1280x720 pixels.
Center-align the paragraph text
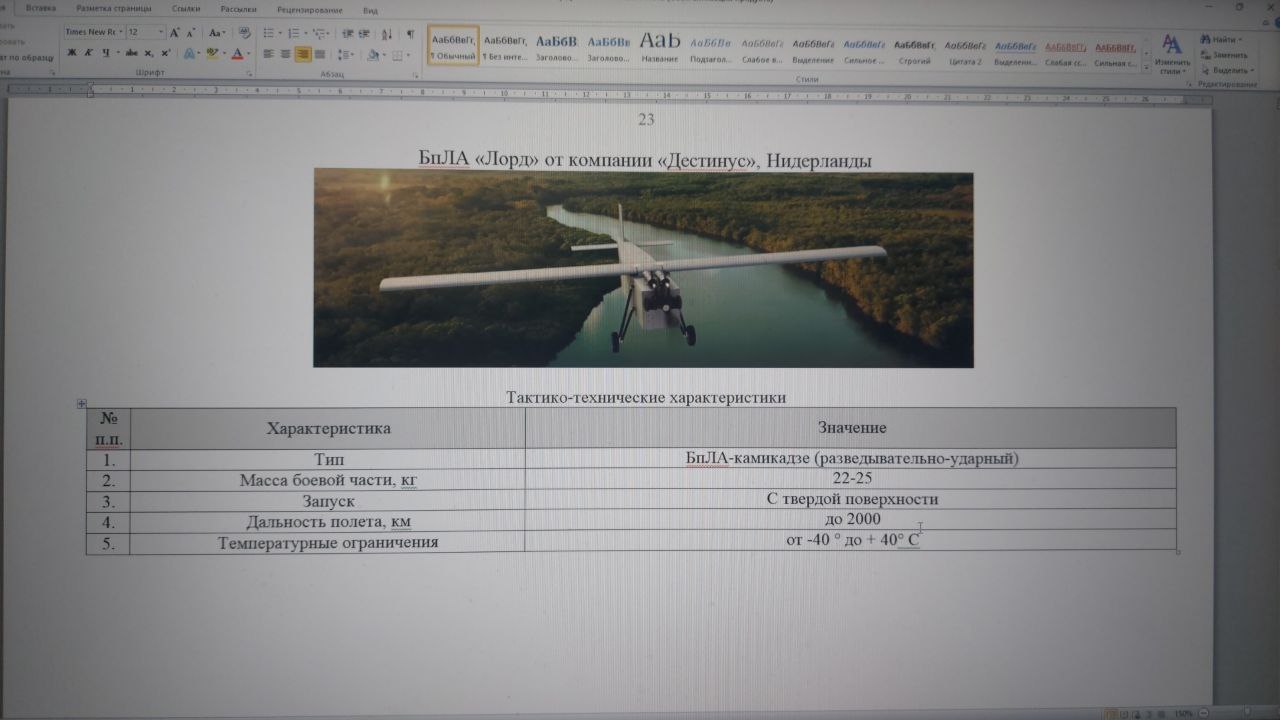coord(285,54)
